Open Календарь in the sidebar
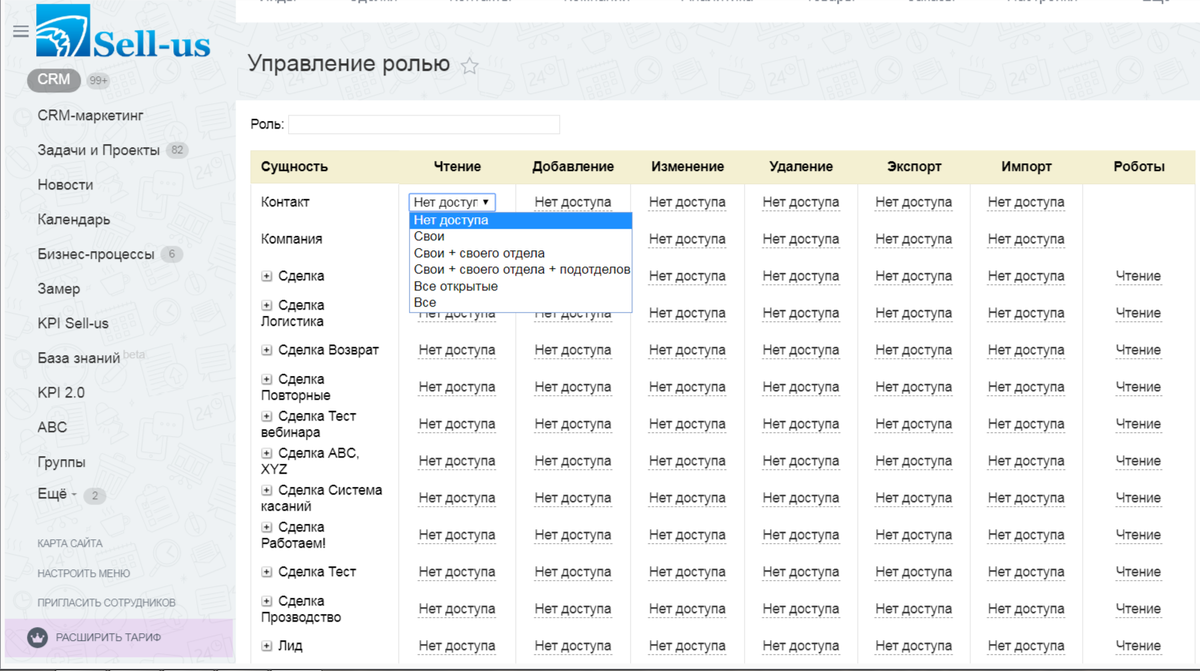1200x671 pixels. (x=74, y=219)
